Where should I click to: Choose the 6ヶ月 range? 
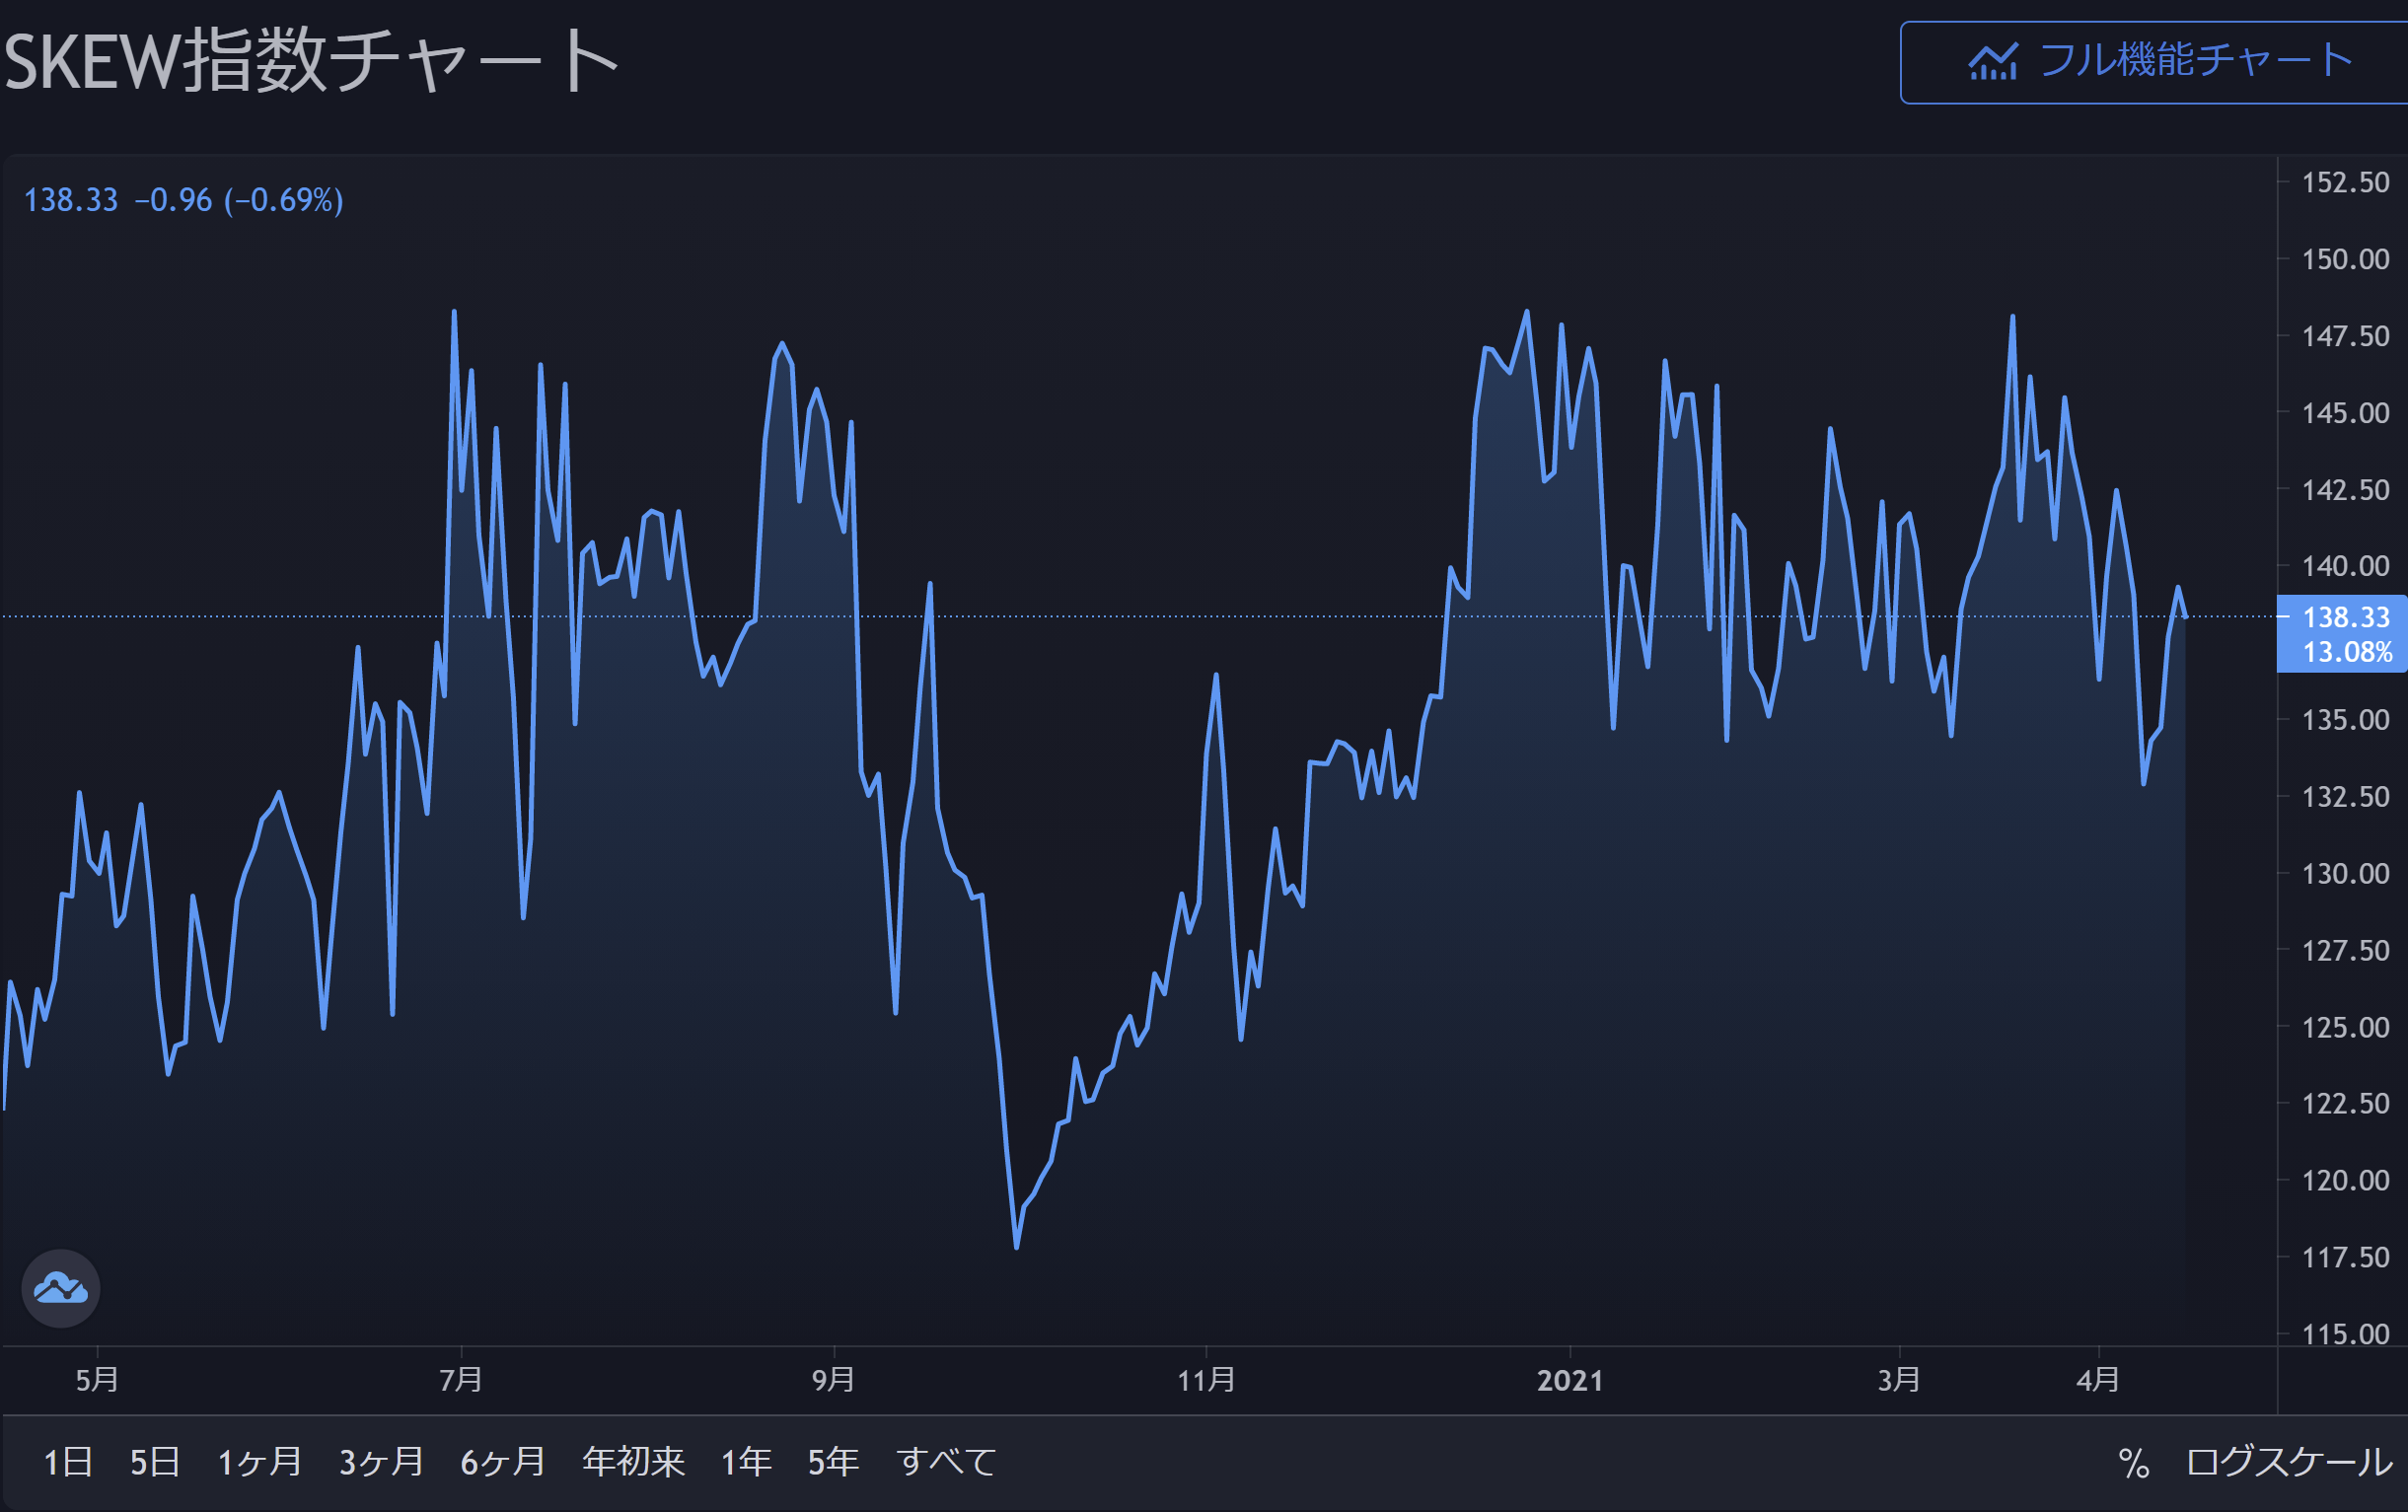pyautogui.click(x=503, y=1463)
